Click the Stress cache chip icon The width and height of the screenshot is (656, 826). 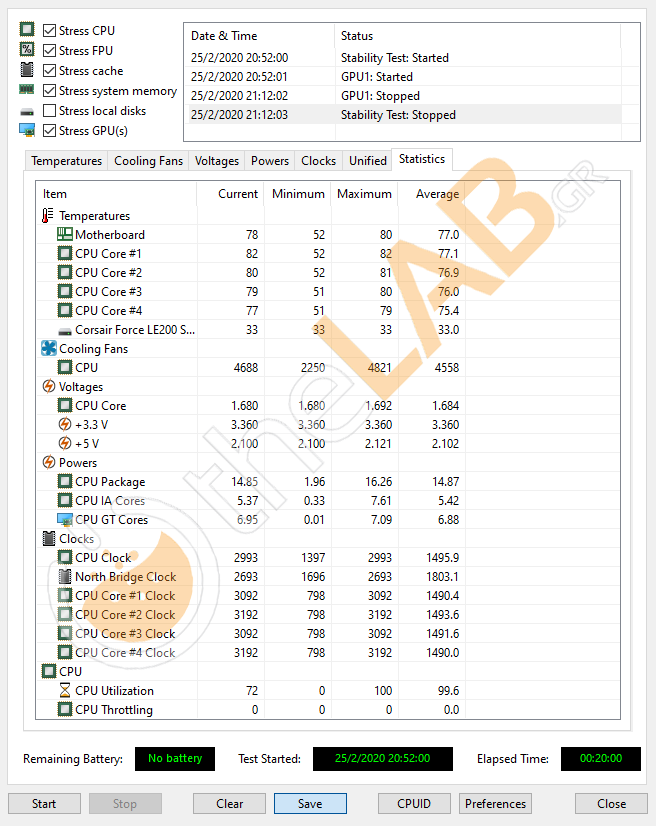[x=27, y=70]
